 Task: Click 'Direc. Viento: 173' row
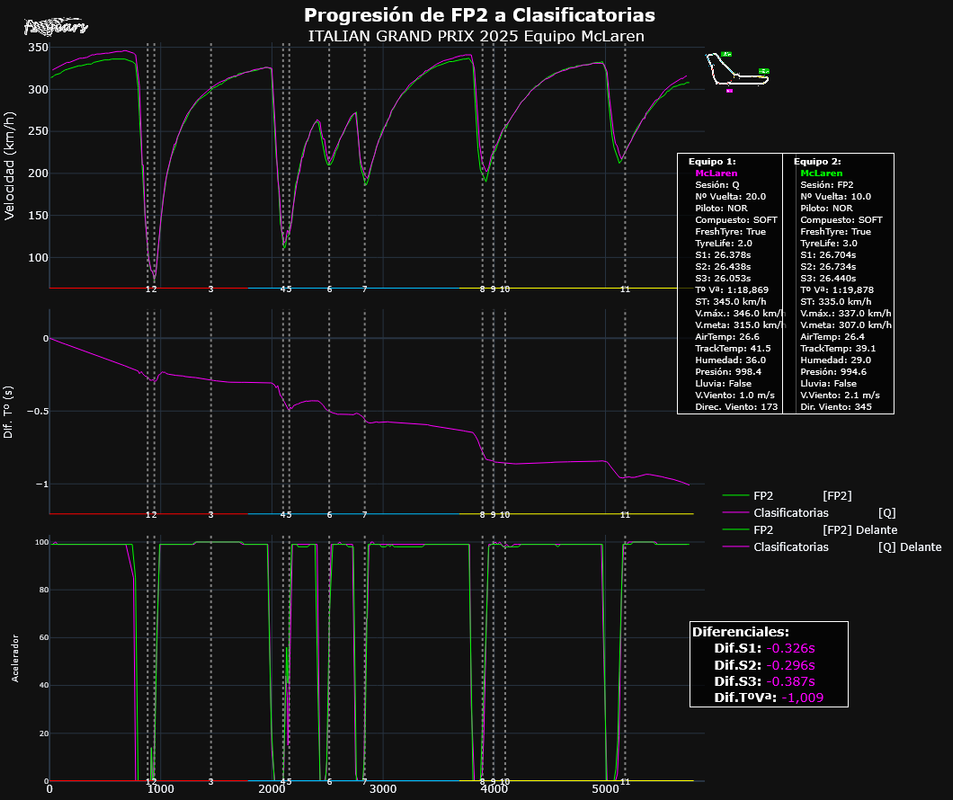pos(737,407)
